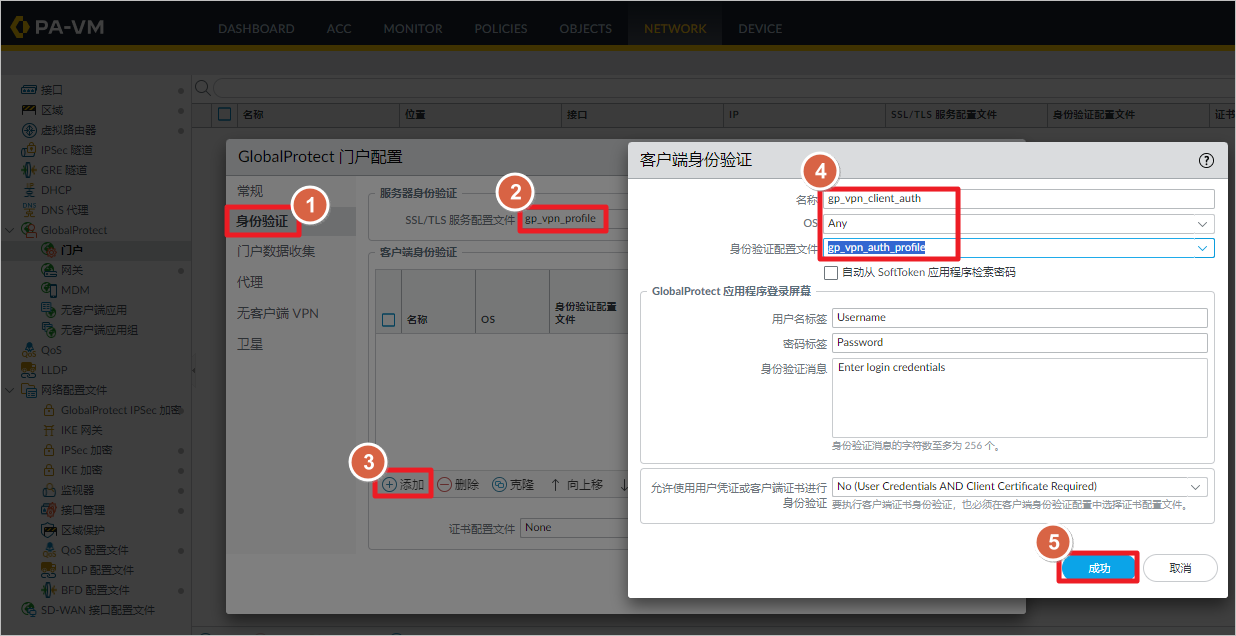This screenshot has width=1236, height=636.
Task: Click the 无客户端应用 icon
Action: [49, 310]
